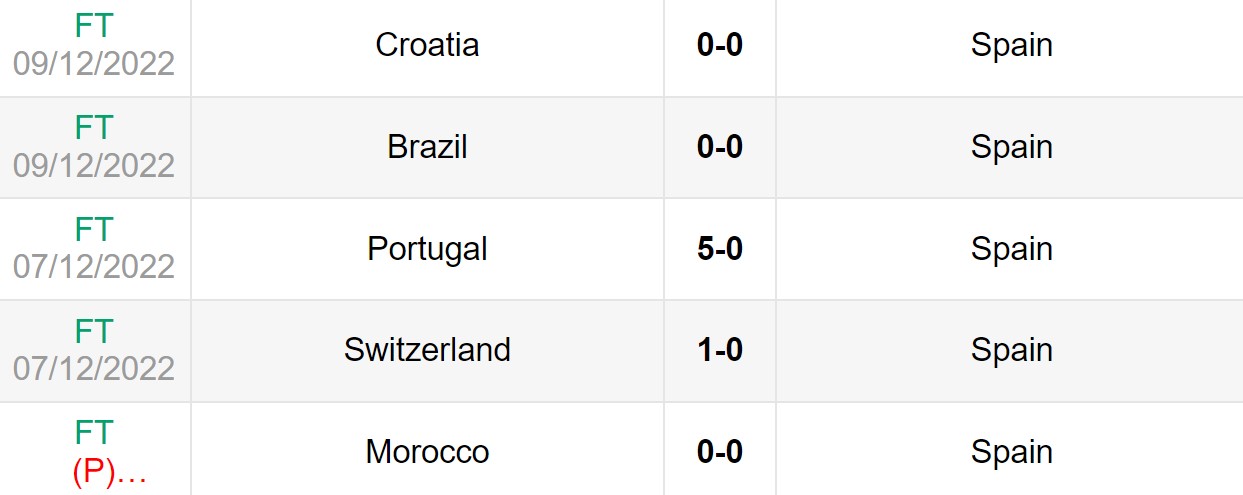Click the Morocco team name
Image resolution: width=1243 pixels, height=495 pixels.
427,452
